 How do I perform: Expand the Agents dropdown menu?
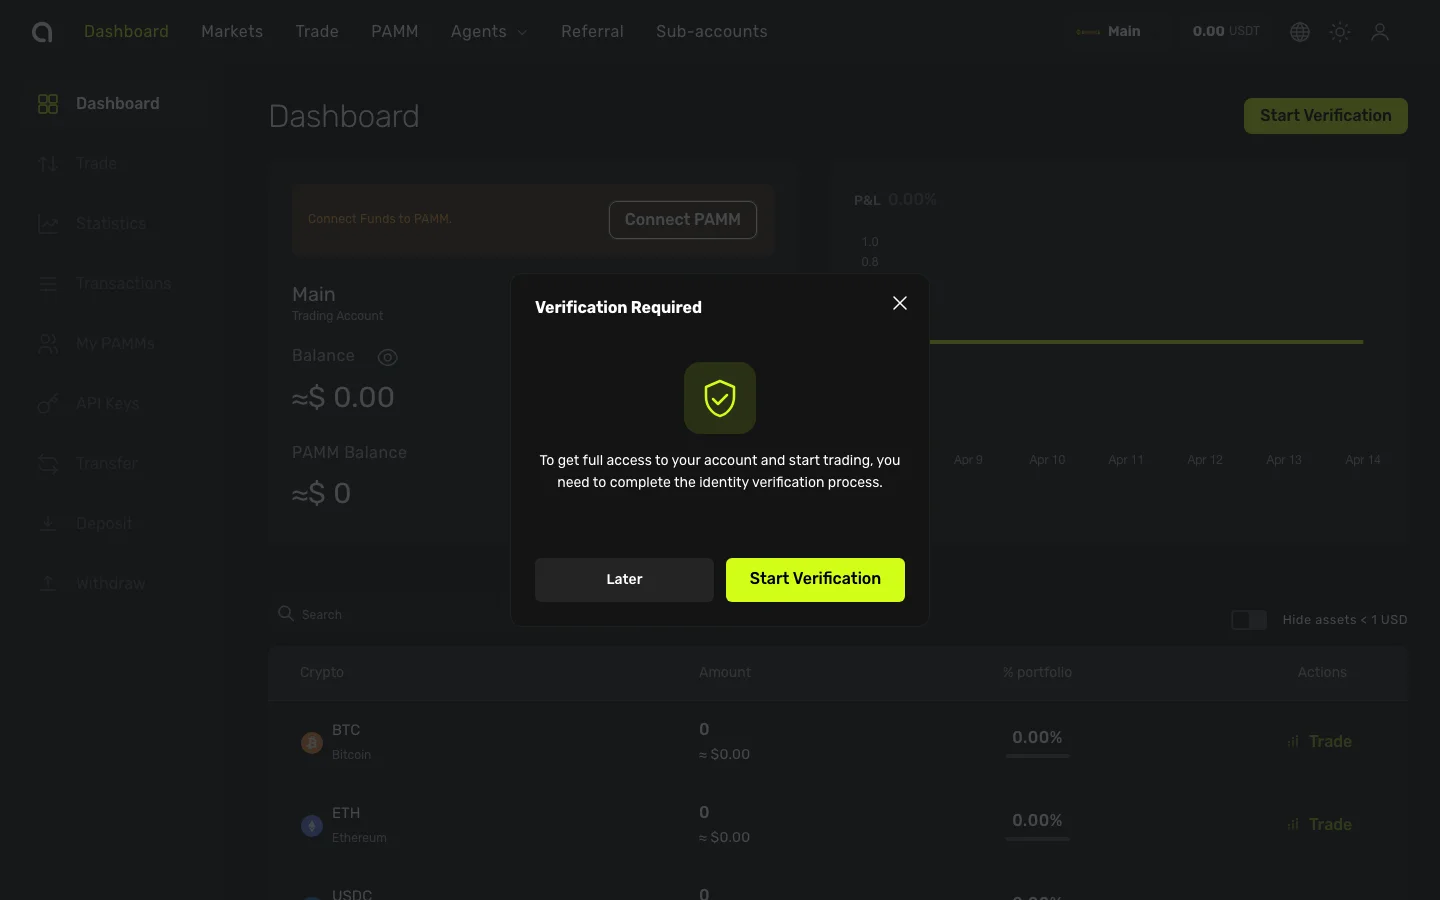tap(488, 32)
